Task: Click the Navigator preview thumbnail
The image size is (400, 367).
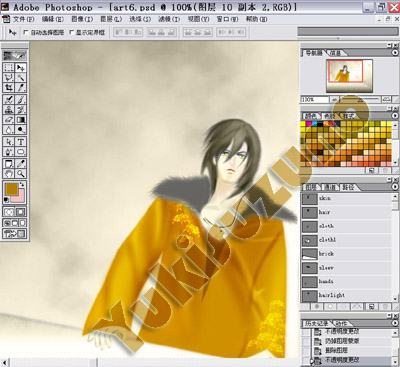Action: [x=349, y=76]
